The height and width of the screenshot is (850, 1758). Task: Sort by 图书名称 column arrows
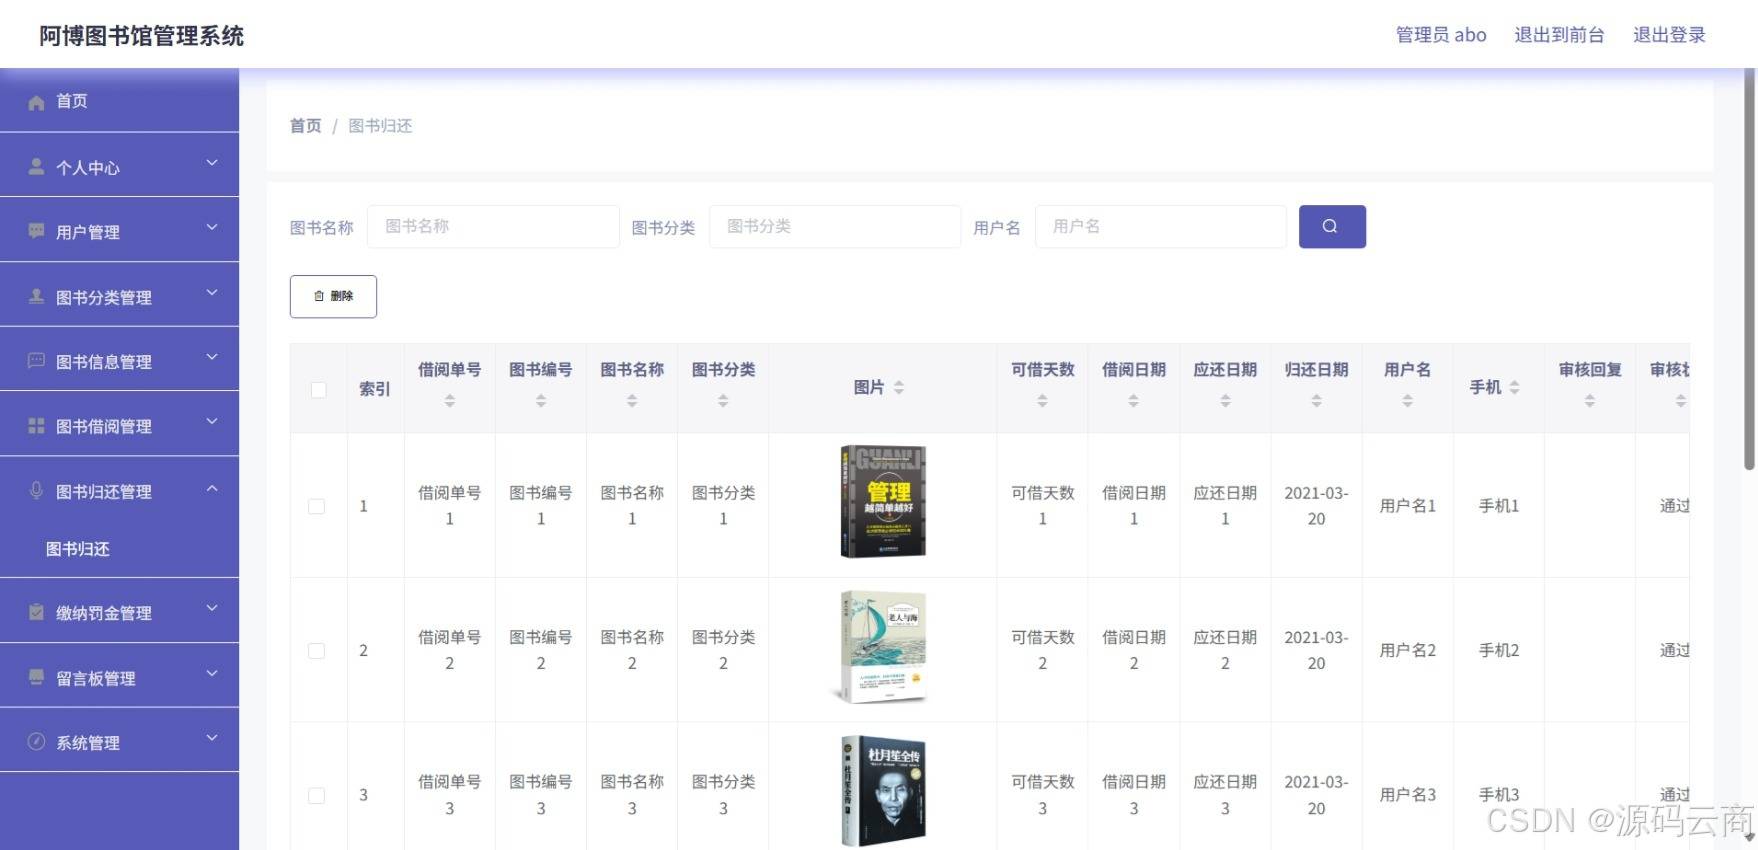632,400
